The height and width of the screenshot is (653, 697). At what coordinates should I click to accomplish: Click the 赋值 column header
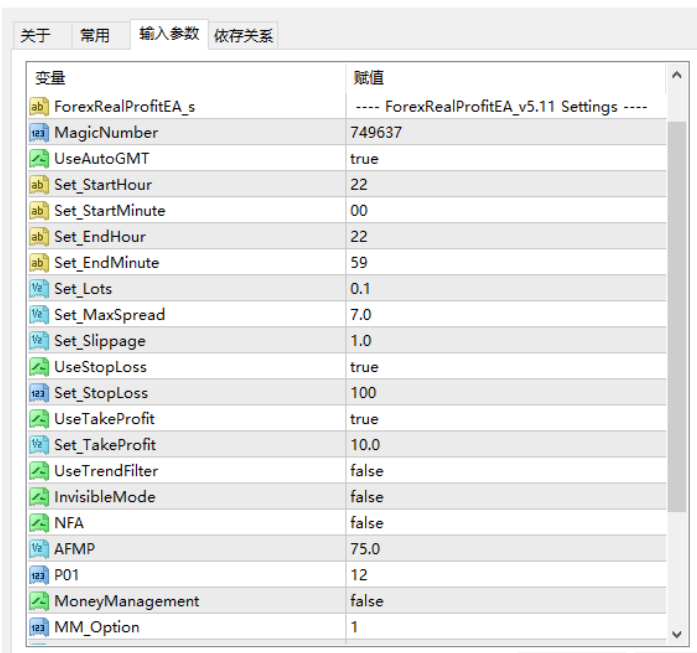[x=506, y=78]
